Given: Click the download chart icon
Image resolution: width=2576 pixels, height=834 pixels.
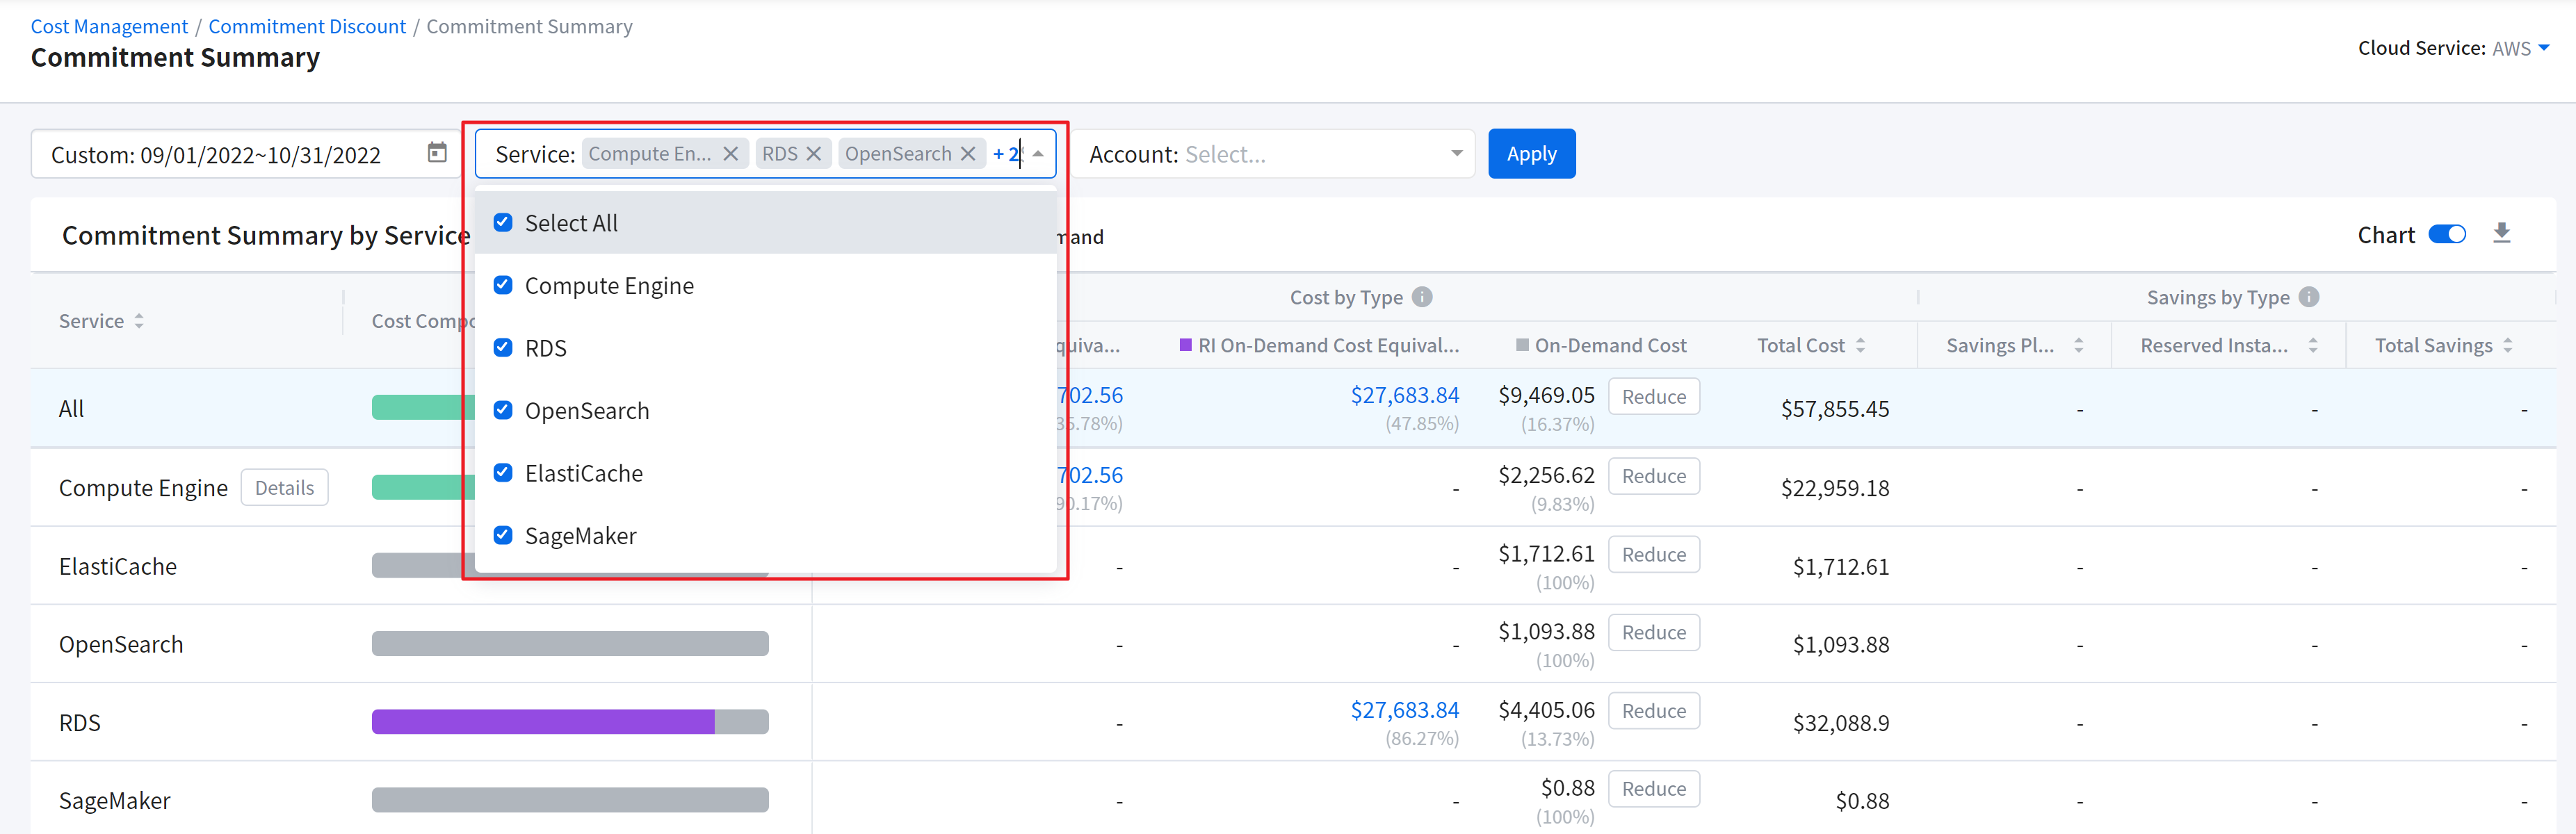Looking at the screenshot, I should 2501,233.
